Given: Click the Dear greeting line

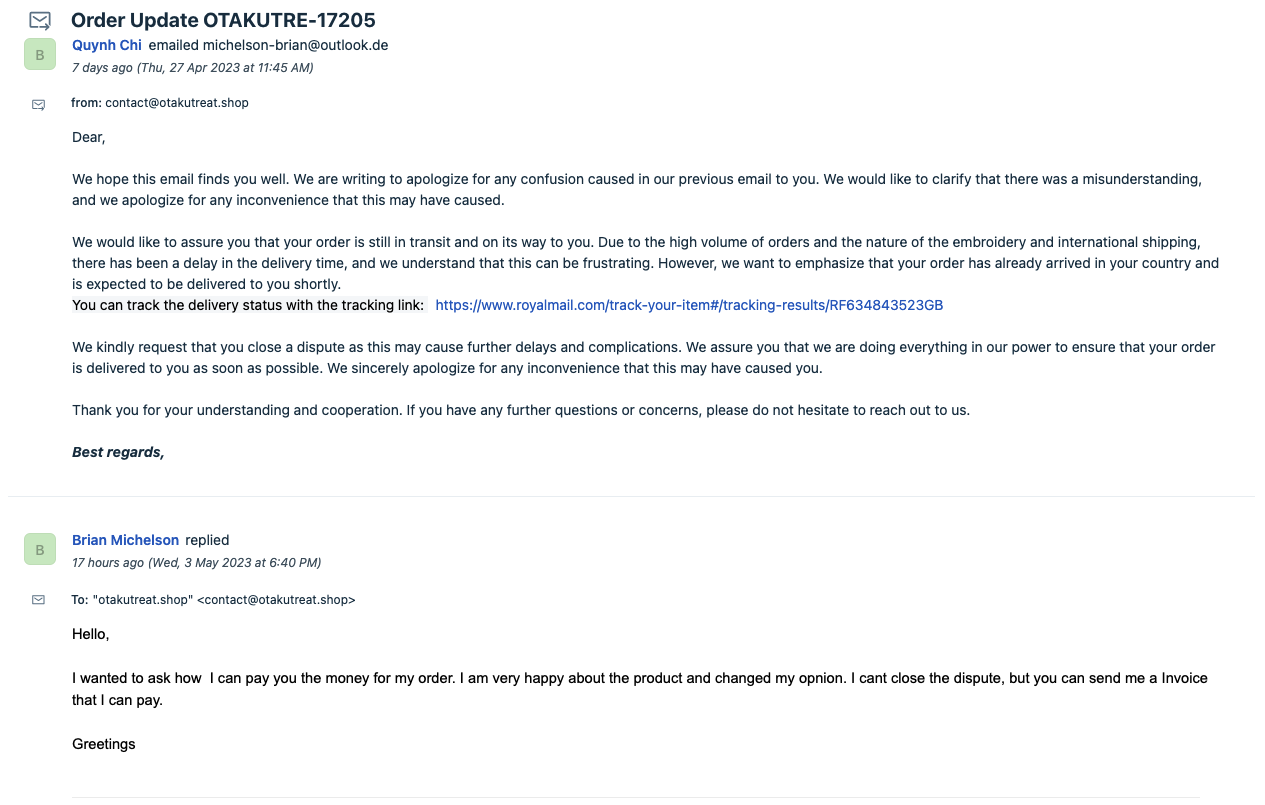Looking at the screenshot, I should pos(88,137).
